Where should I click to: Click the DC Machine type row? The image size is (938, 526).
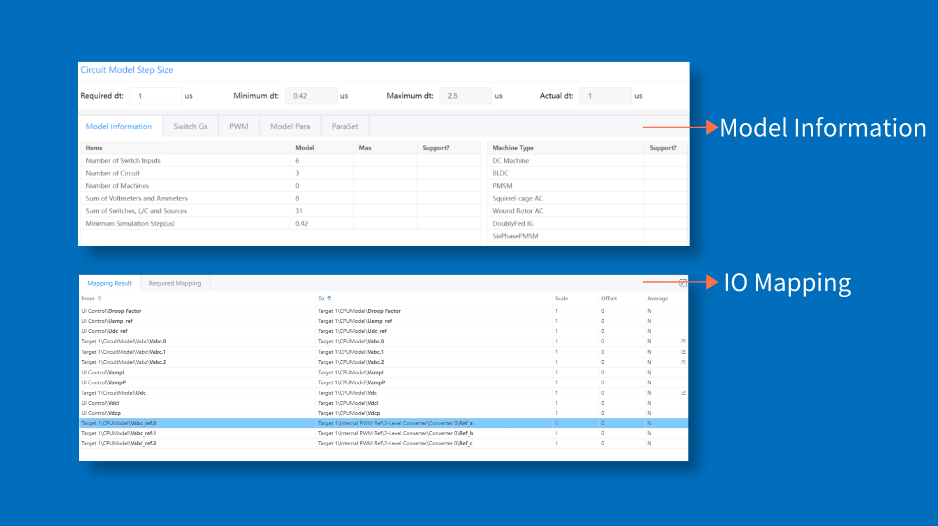[x=587, y=160]
